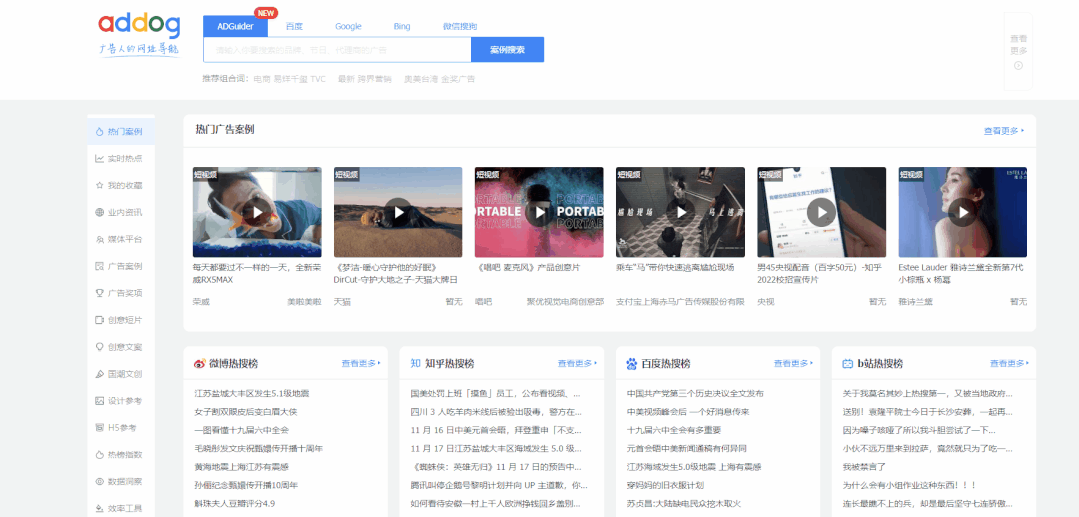The width and height of the screenshot is (1079, 517).
Task: Open 一图看懂十九届六中全会 trending item
Action: pyautogui.click(x=242, y=430)
